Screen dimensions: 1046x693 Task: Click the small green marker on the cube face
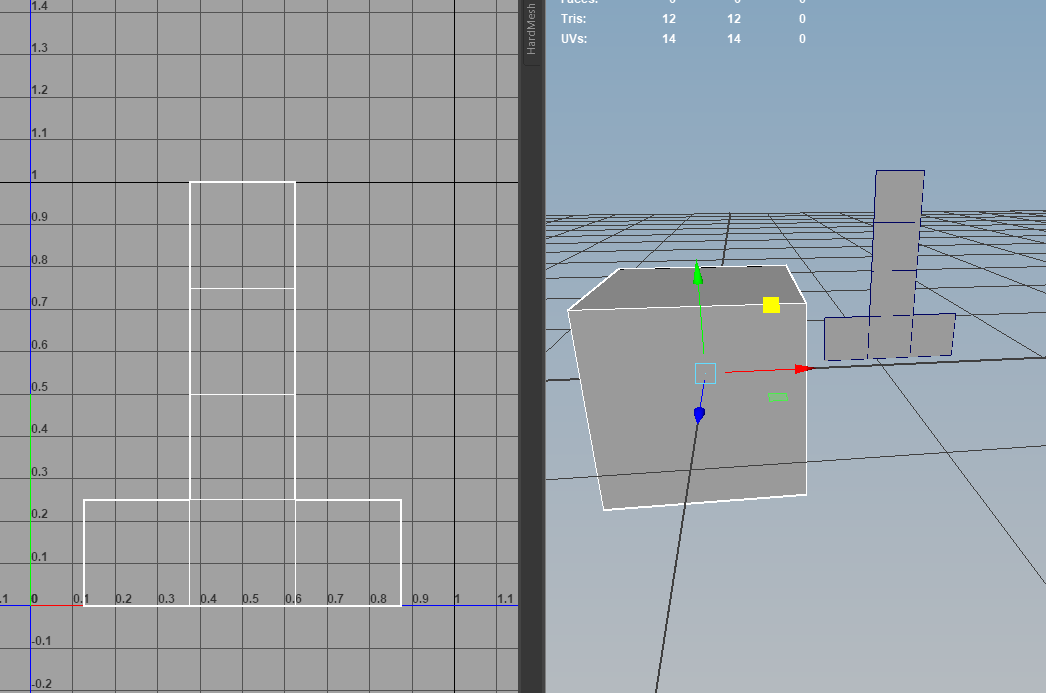coord(779,398)
